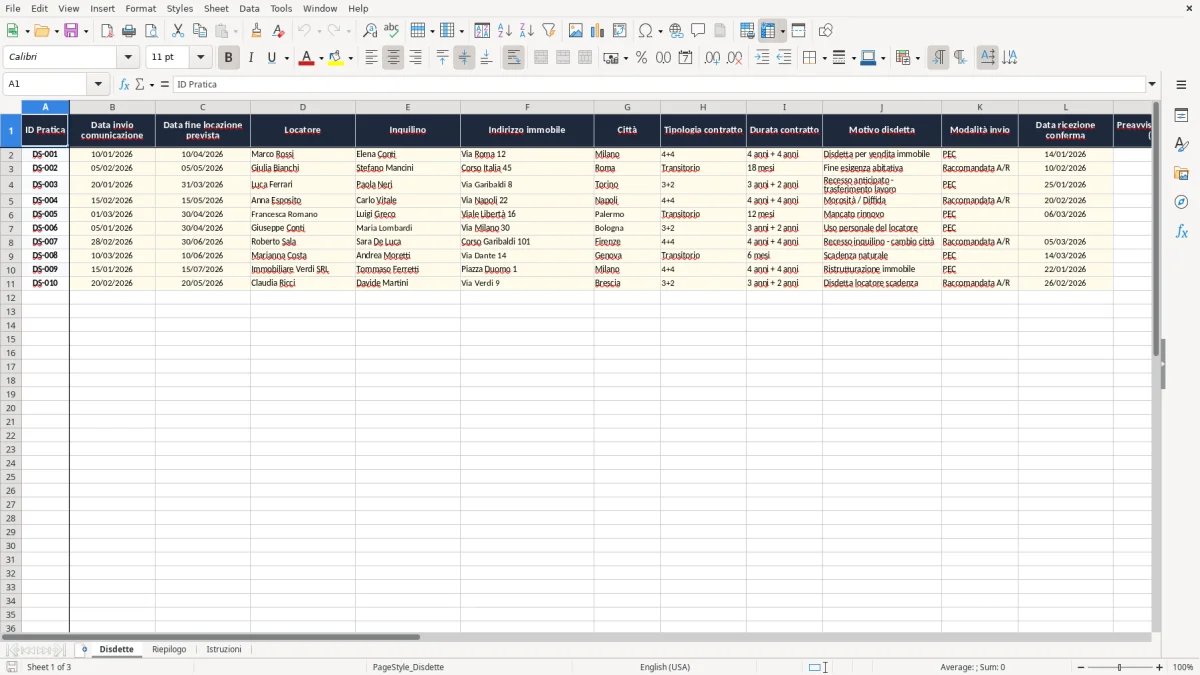
Task: Toggle italic formatting
Action: 250,58
